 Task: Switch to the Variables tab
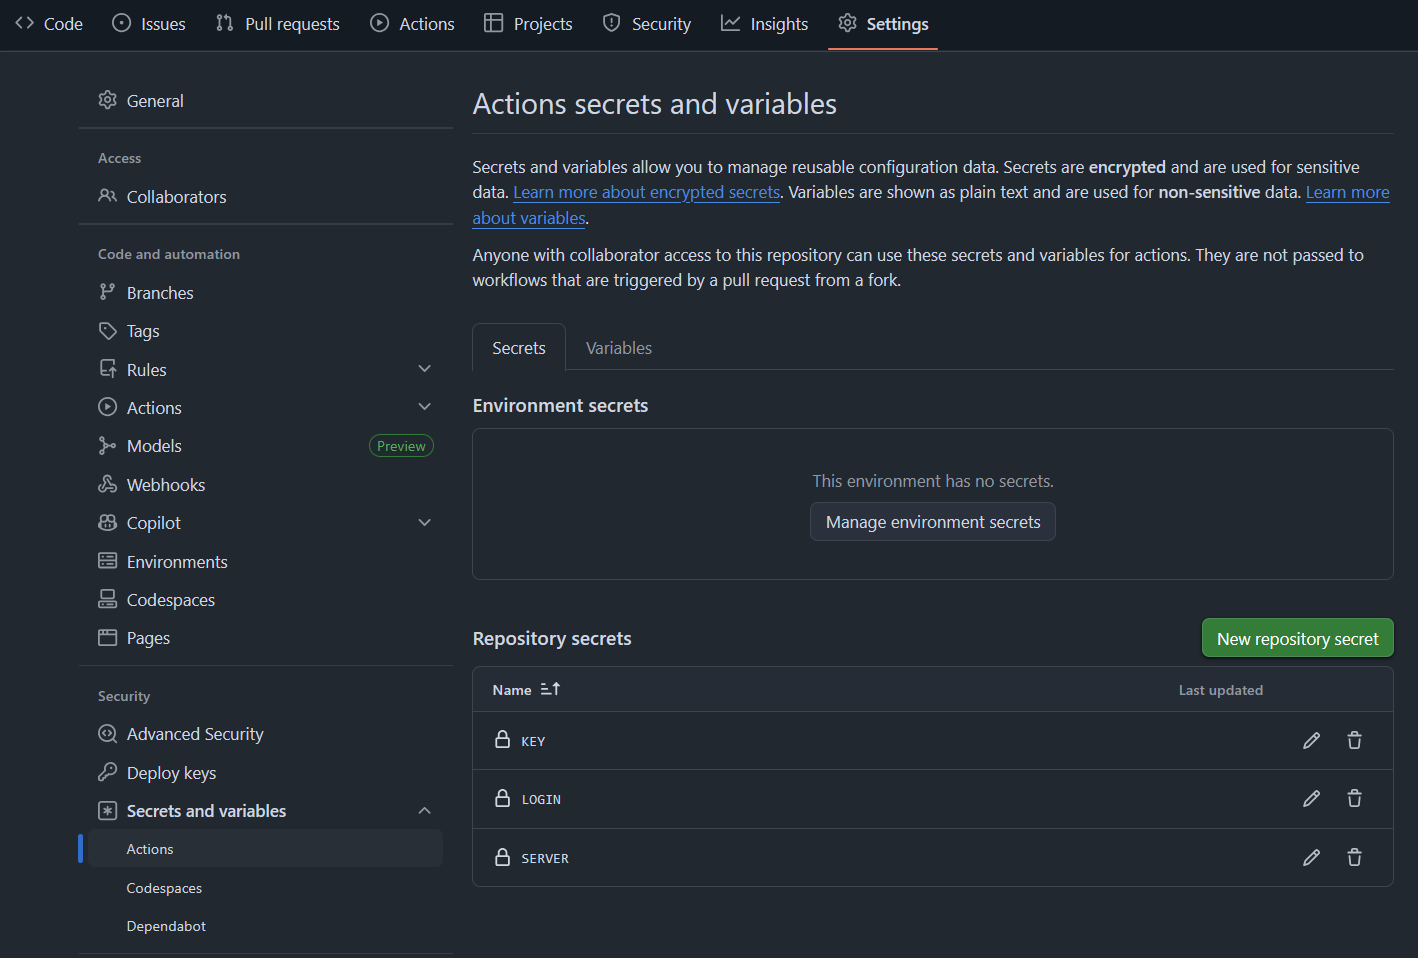point(618,348)
